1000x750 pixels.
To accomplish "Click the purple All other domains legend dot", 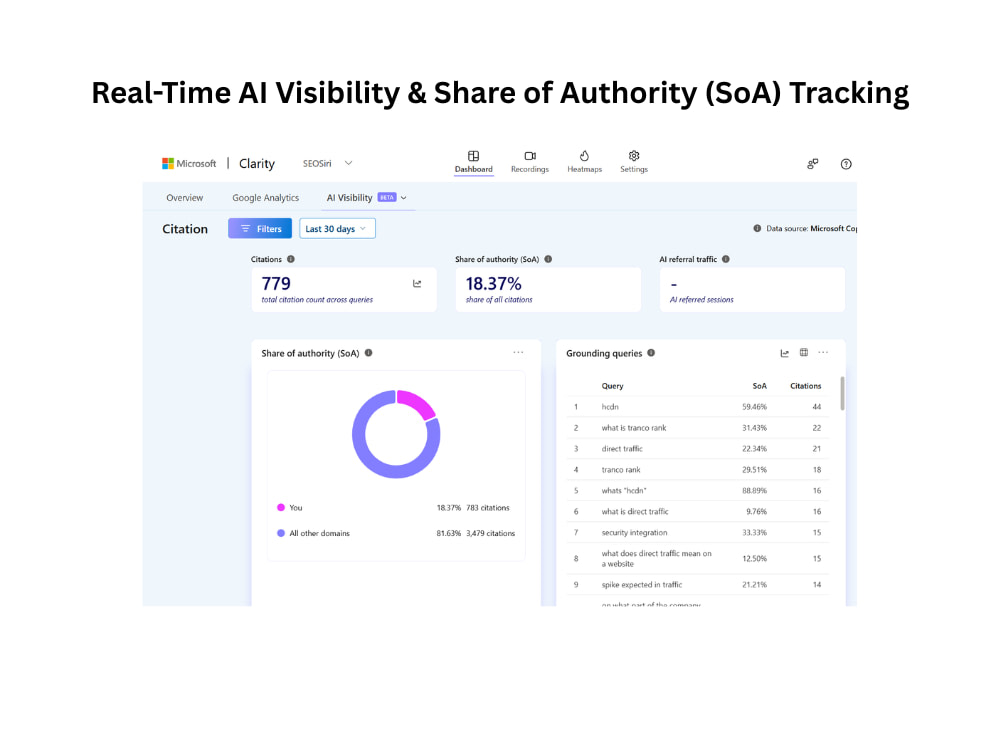I will (x=281, y=533).
